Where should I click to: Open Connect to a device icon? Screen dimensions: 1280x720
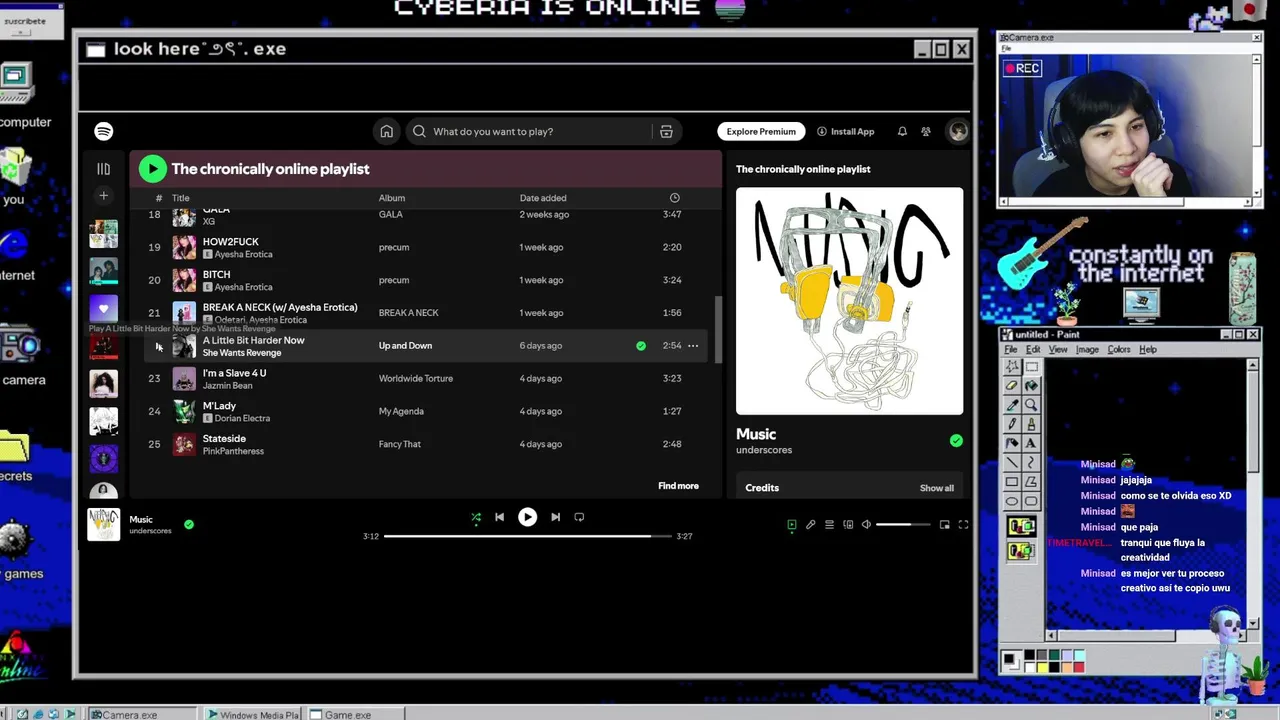tap(848, 524)
